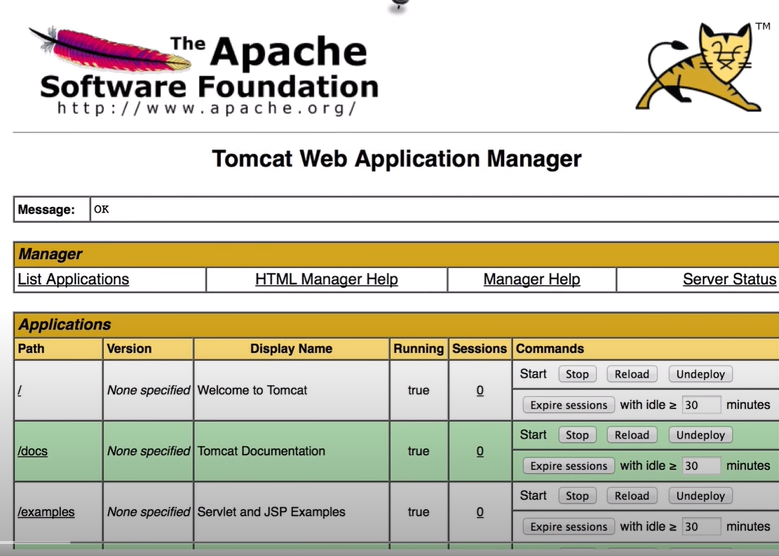
Task: Click the 'Start' label in the /docs row
Action: [533, 435]
